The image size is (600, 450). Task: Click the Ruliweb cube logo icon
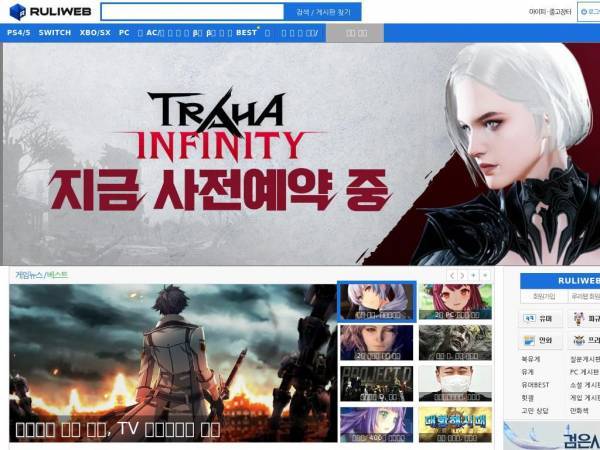(x=17, y=12)
